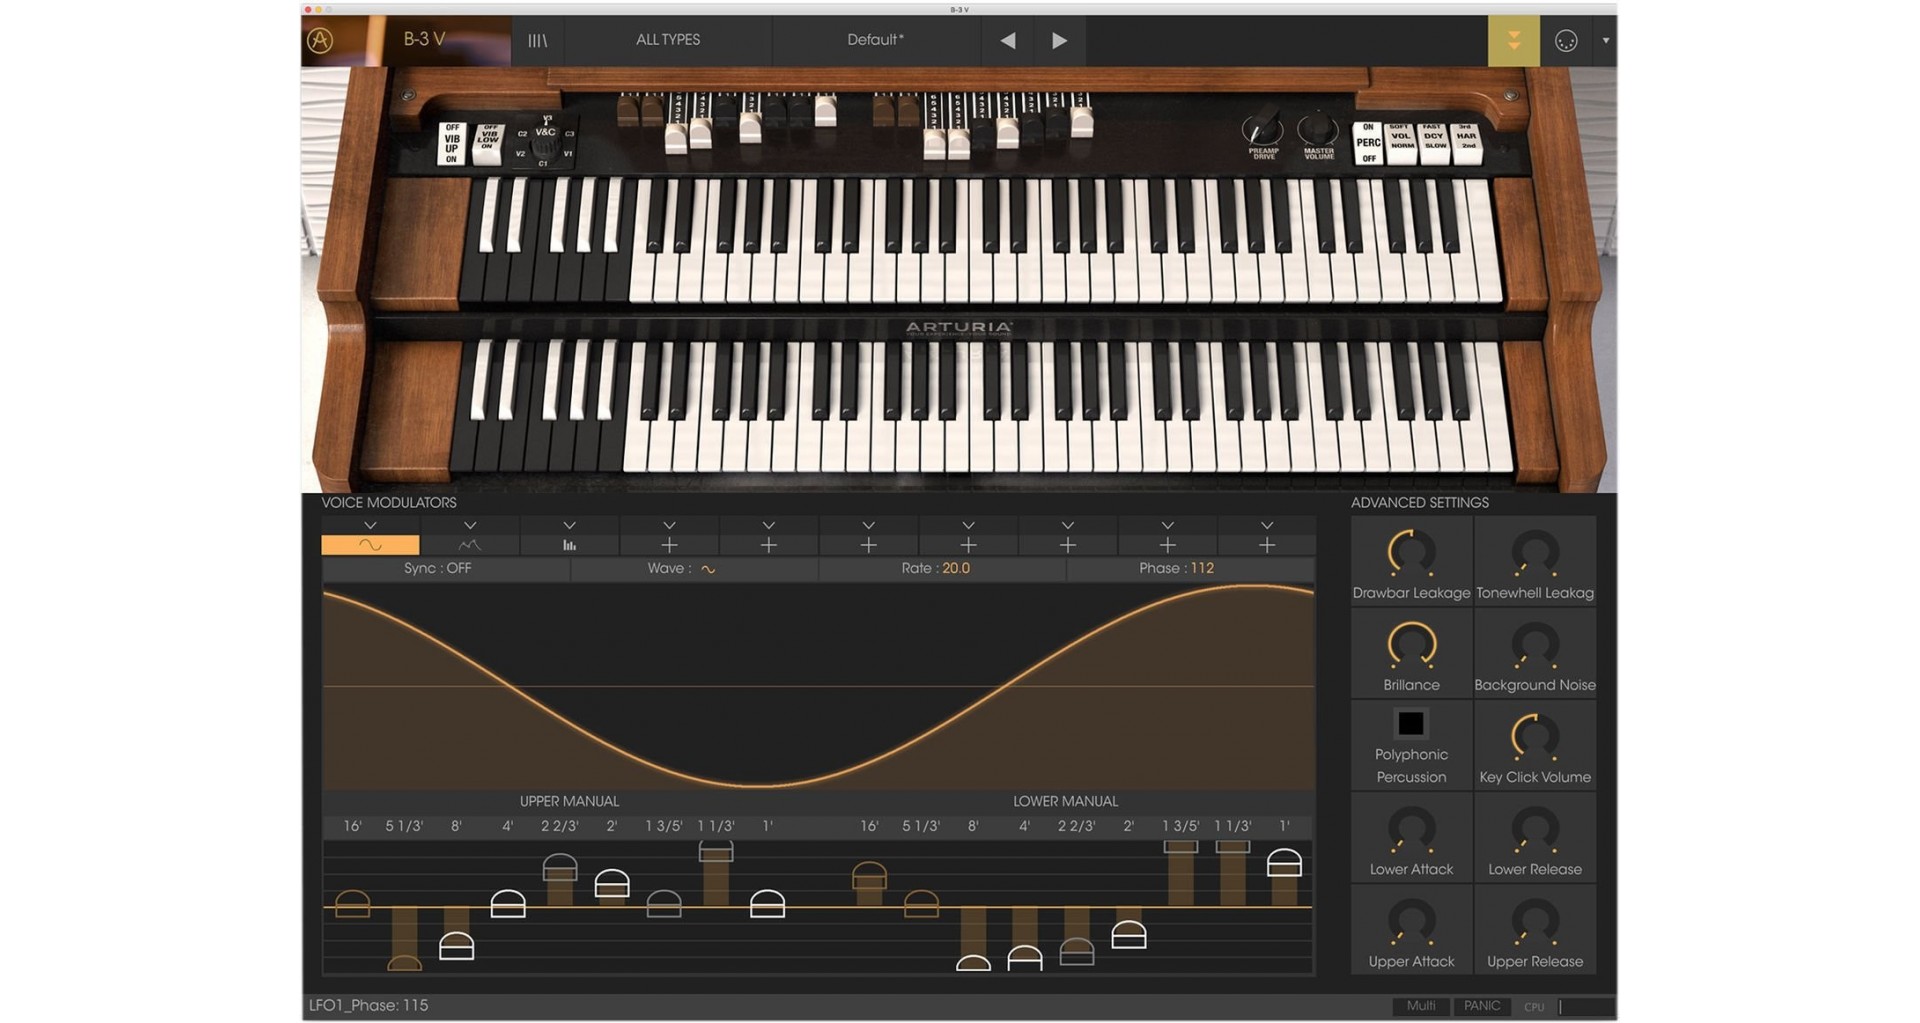Collapse the advanced panel with yellow arrows button
The width and height of the screenshot is (1920, 1023).
tap(1513, 40)
